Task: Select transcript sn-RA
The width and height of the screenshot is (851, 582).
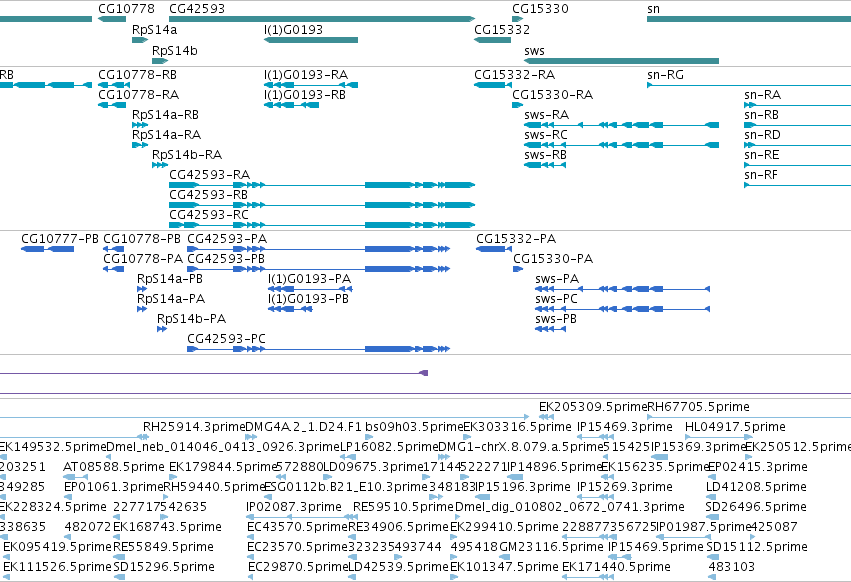Action: (x=797, y=105)
